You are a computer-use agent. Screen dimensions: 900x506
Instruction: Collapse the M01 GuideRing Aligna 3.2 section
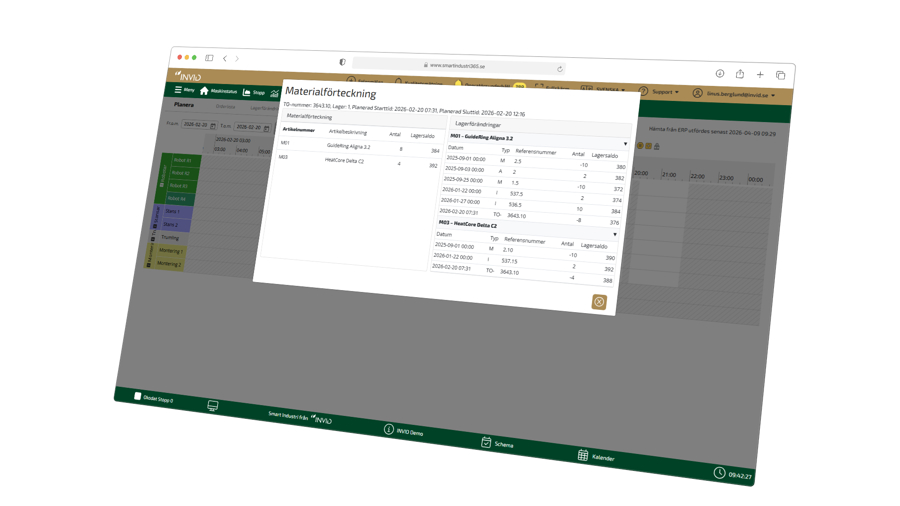click(625, 144)
